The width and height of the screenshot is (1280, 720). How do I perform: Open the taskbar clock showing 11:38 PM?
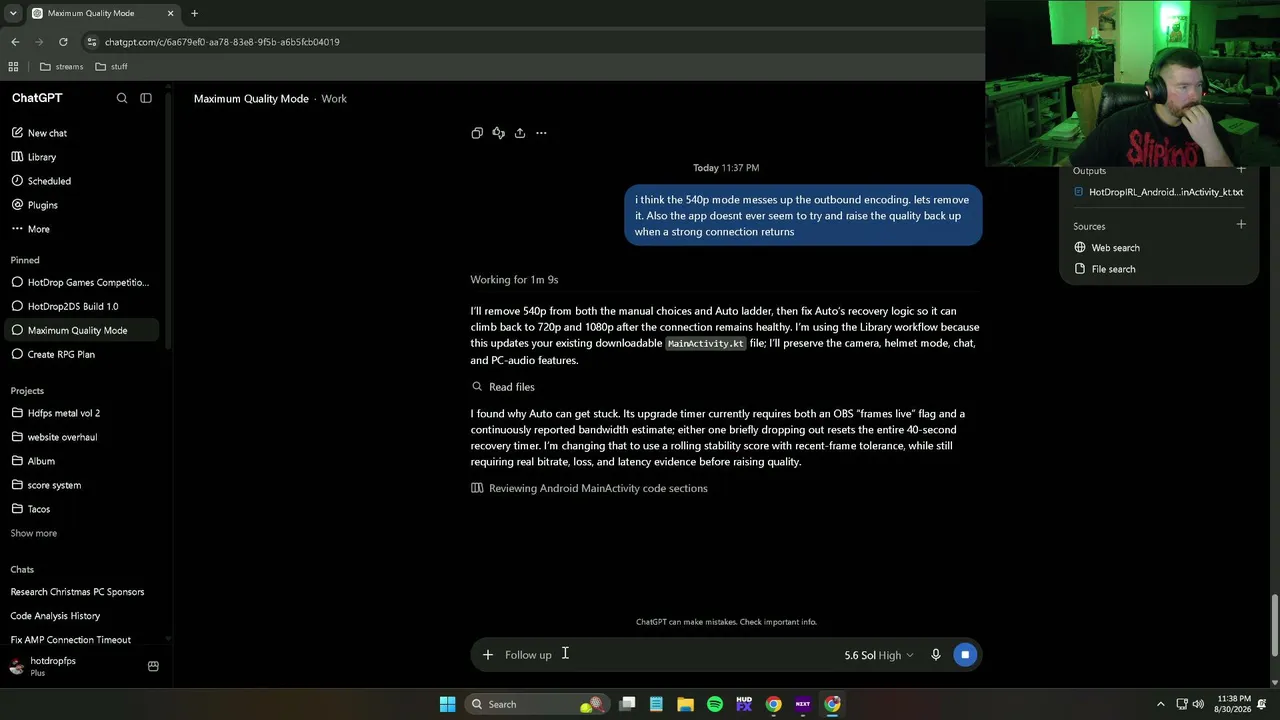[x=1234, y=704]
